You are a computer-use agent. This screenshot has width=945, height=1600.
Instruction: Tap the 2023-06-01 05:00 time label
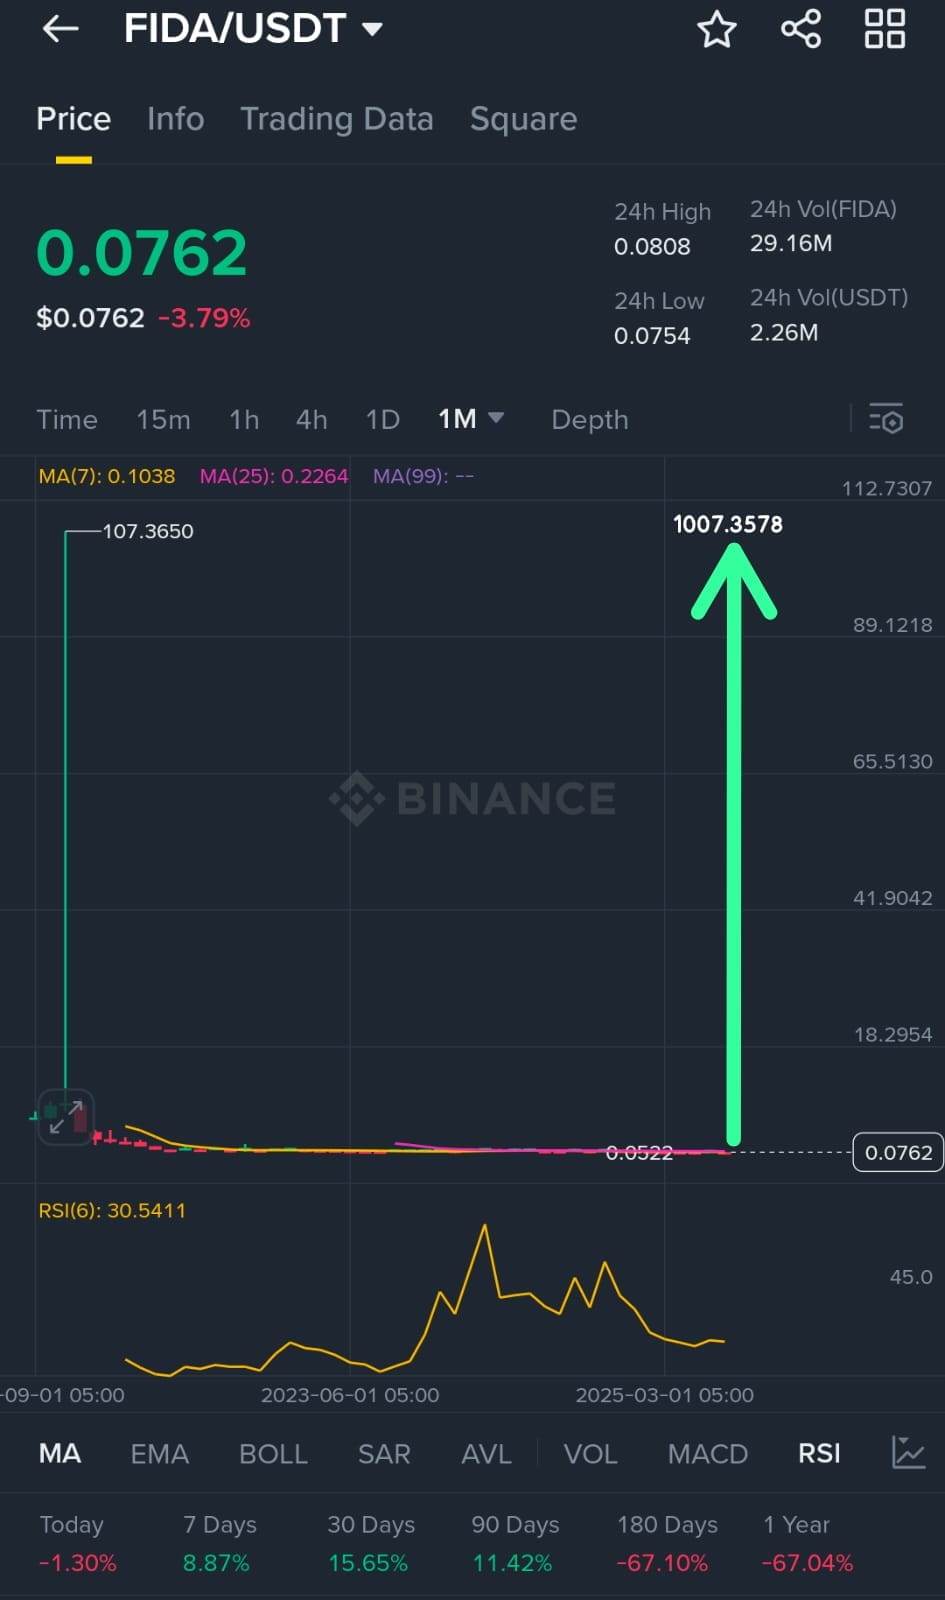pos(350,1395)
